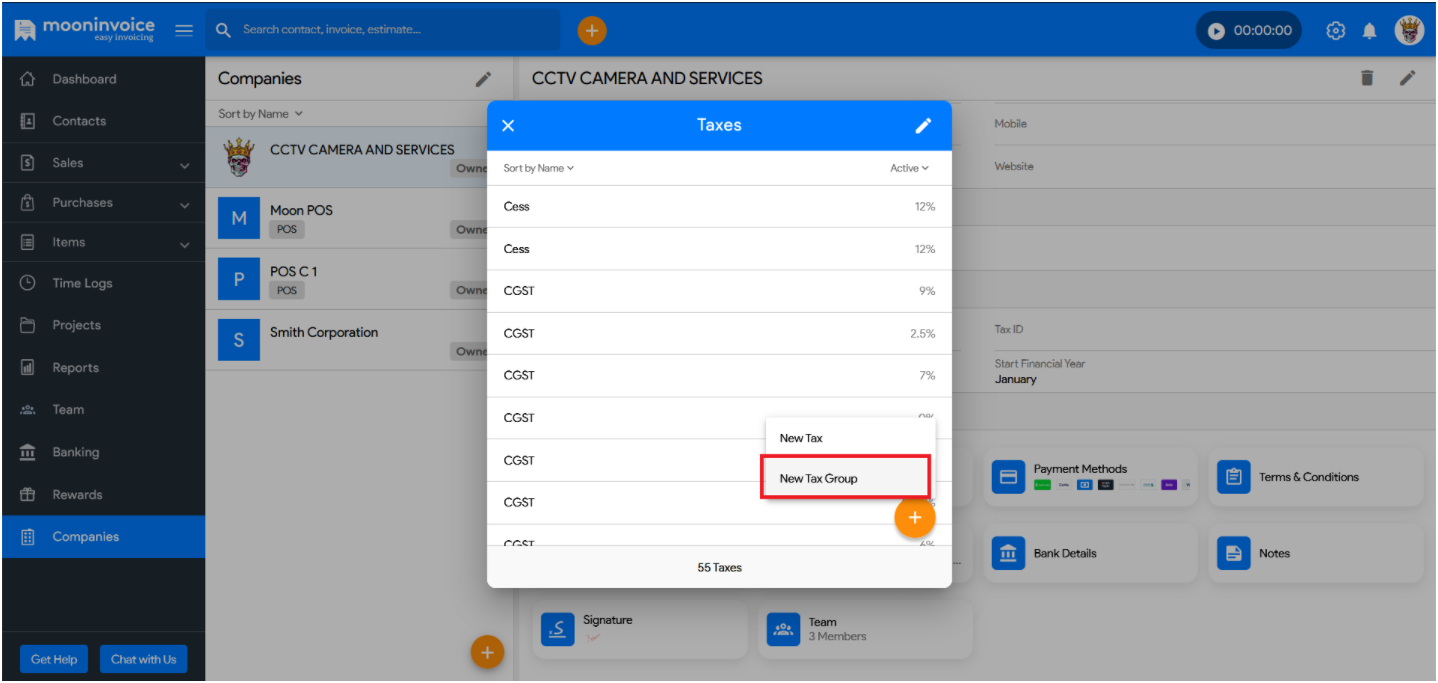Open the orange quick-add plus in the top bar

click(592, 31)
